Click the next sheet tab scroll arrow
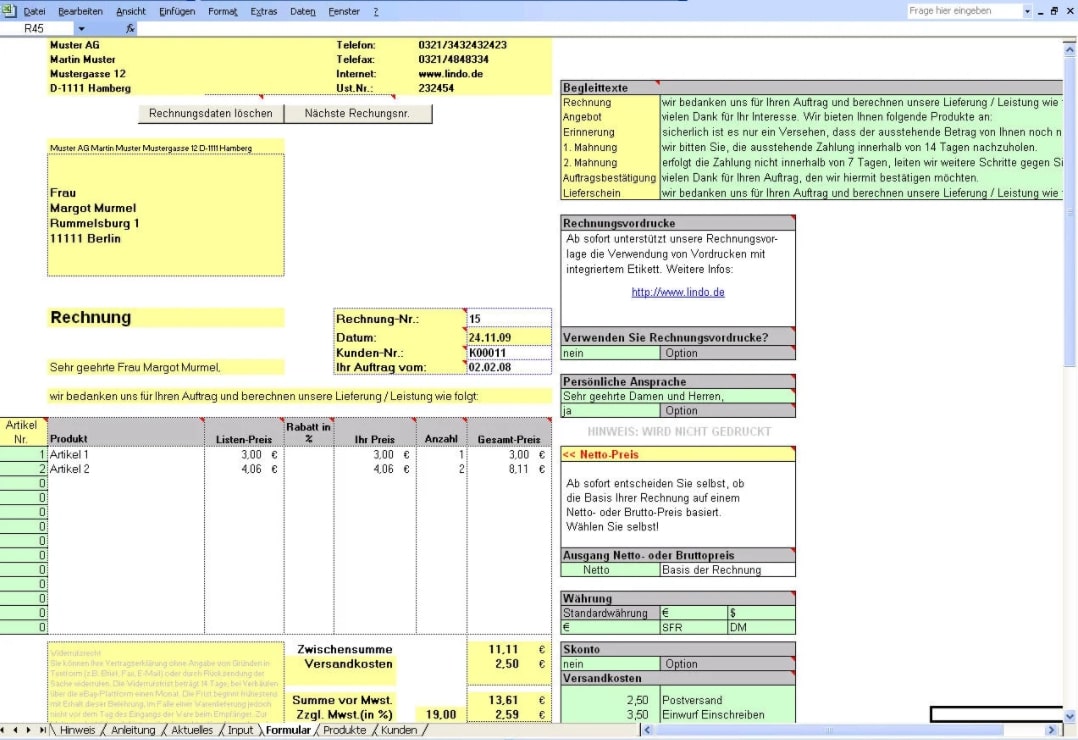 [28, 730]
